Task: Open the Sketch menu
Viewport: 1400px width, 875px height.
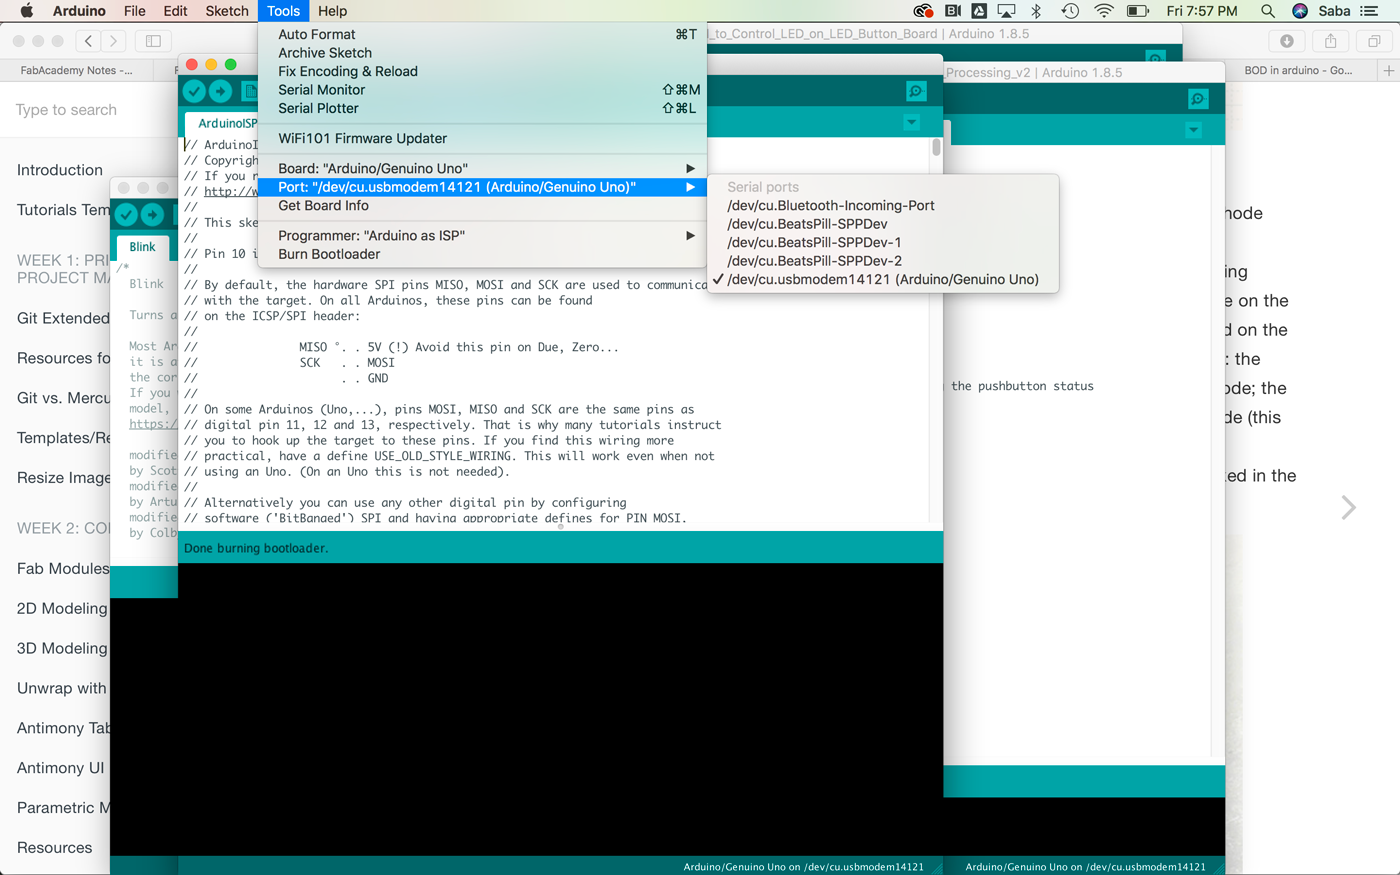Action: [x=227, y=11]
